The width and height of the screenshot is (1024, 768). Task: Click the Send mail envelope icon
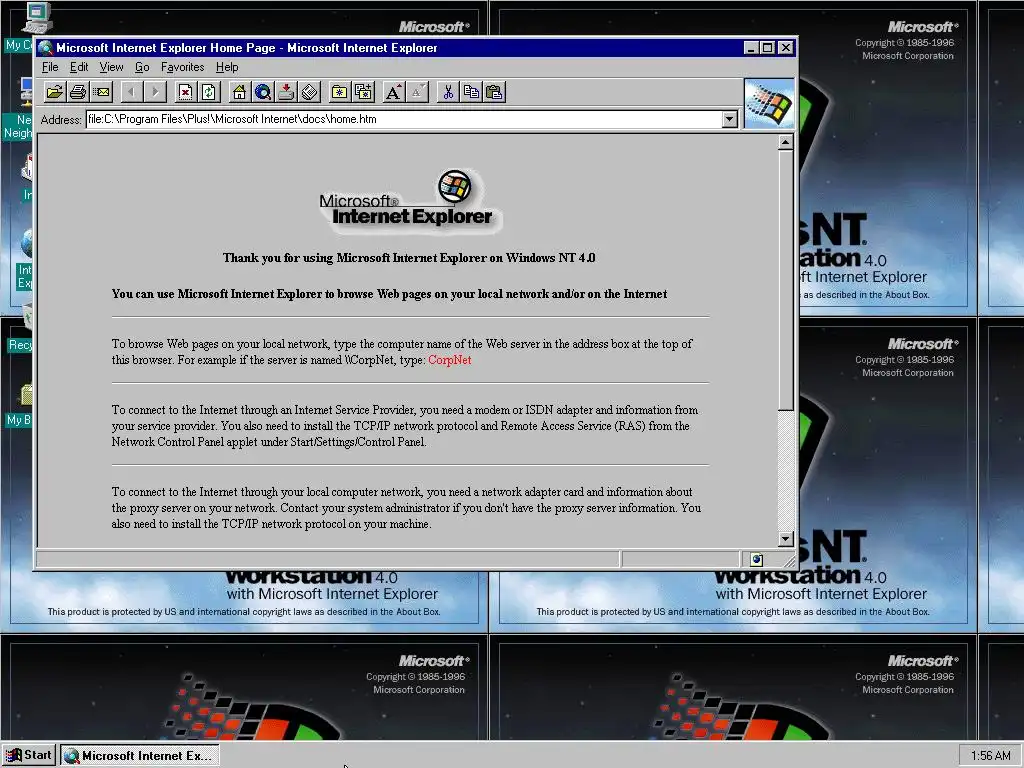pos(101,92)
